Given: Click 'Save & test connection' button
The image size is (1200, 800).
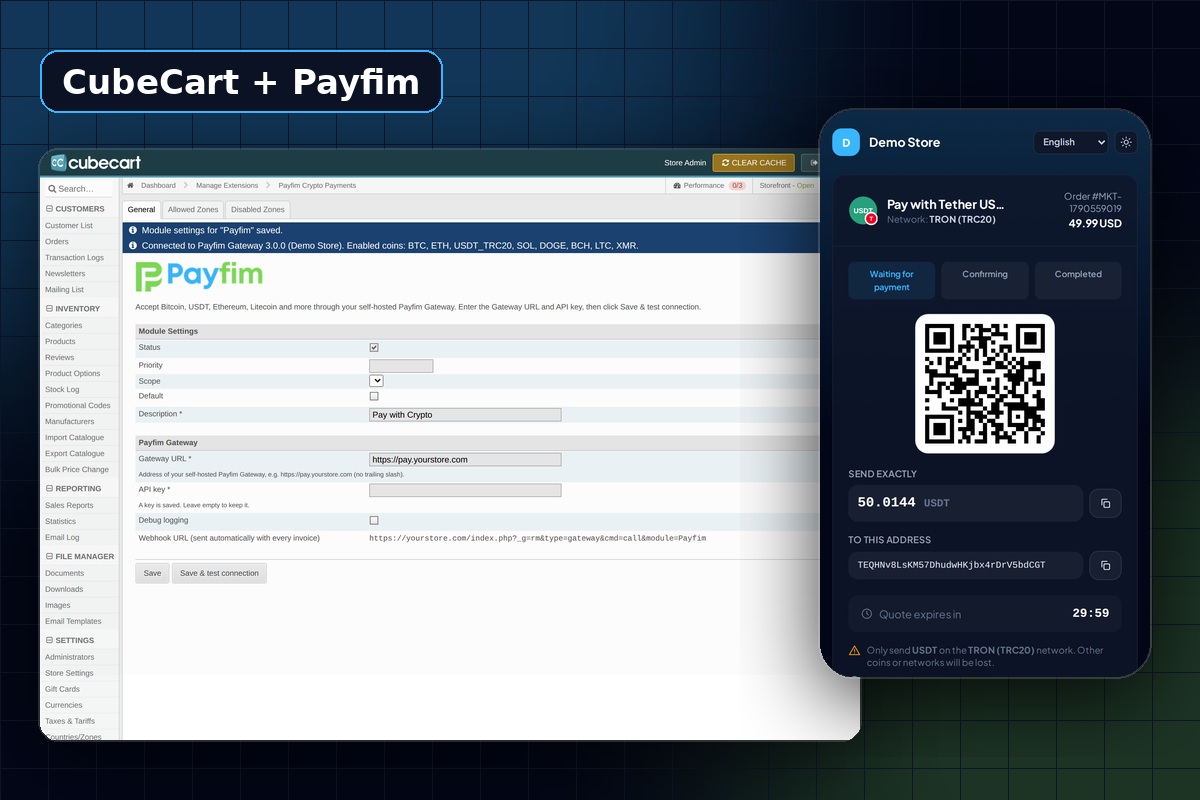Looking at the screenshot, I should [219, 573].
